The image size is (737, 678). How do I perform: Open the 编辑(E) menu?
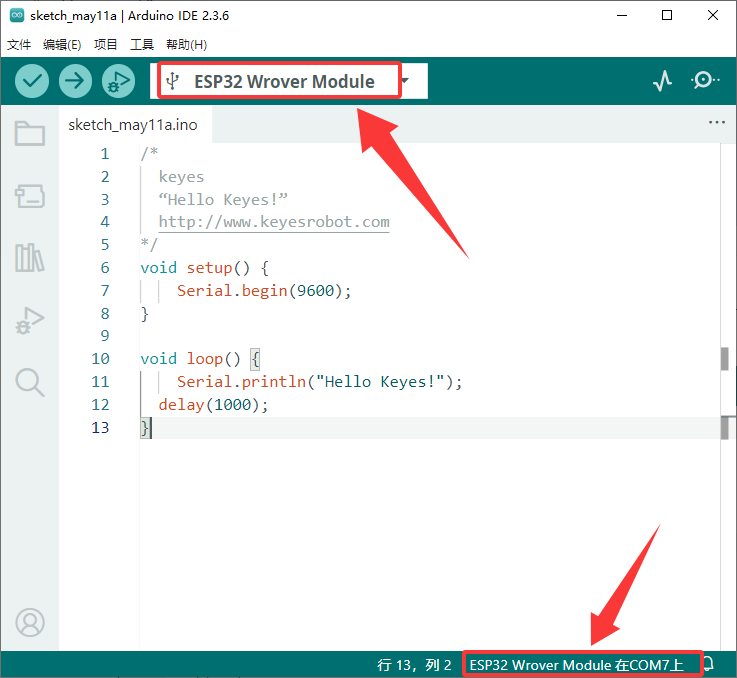coord(62,45)
